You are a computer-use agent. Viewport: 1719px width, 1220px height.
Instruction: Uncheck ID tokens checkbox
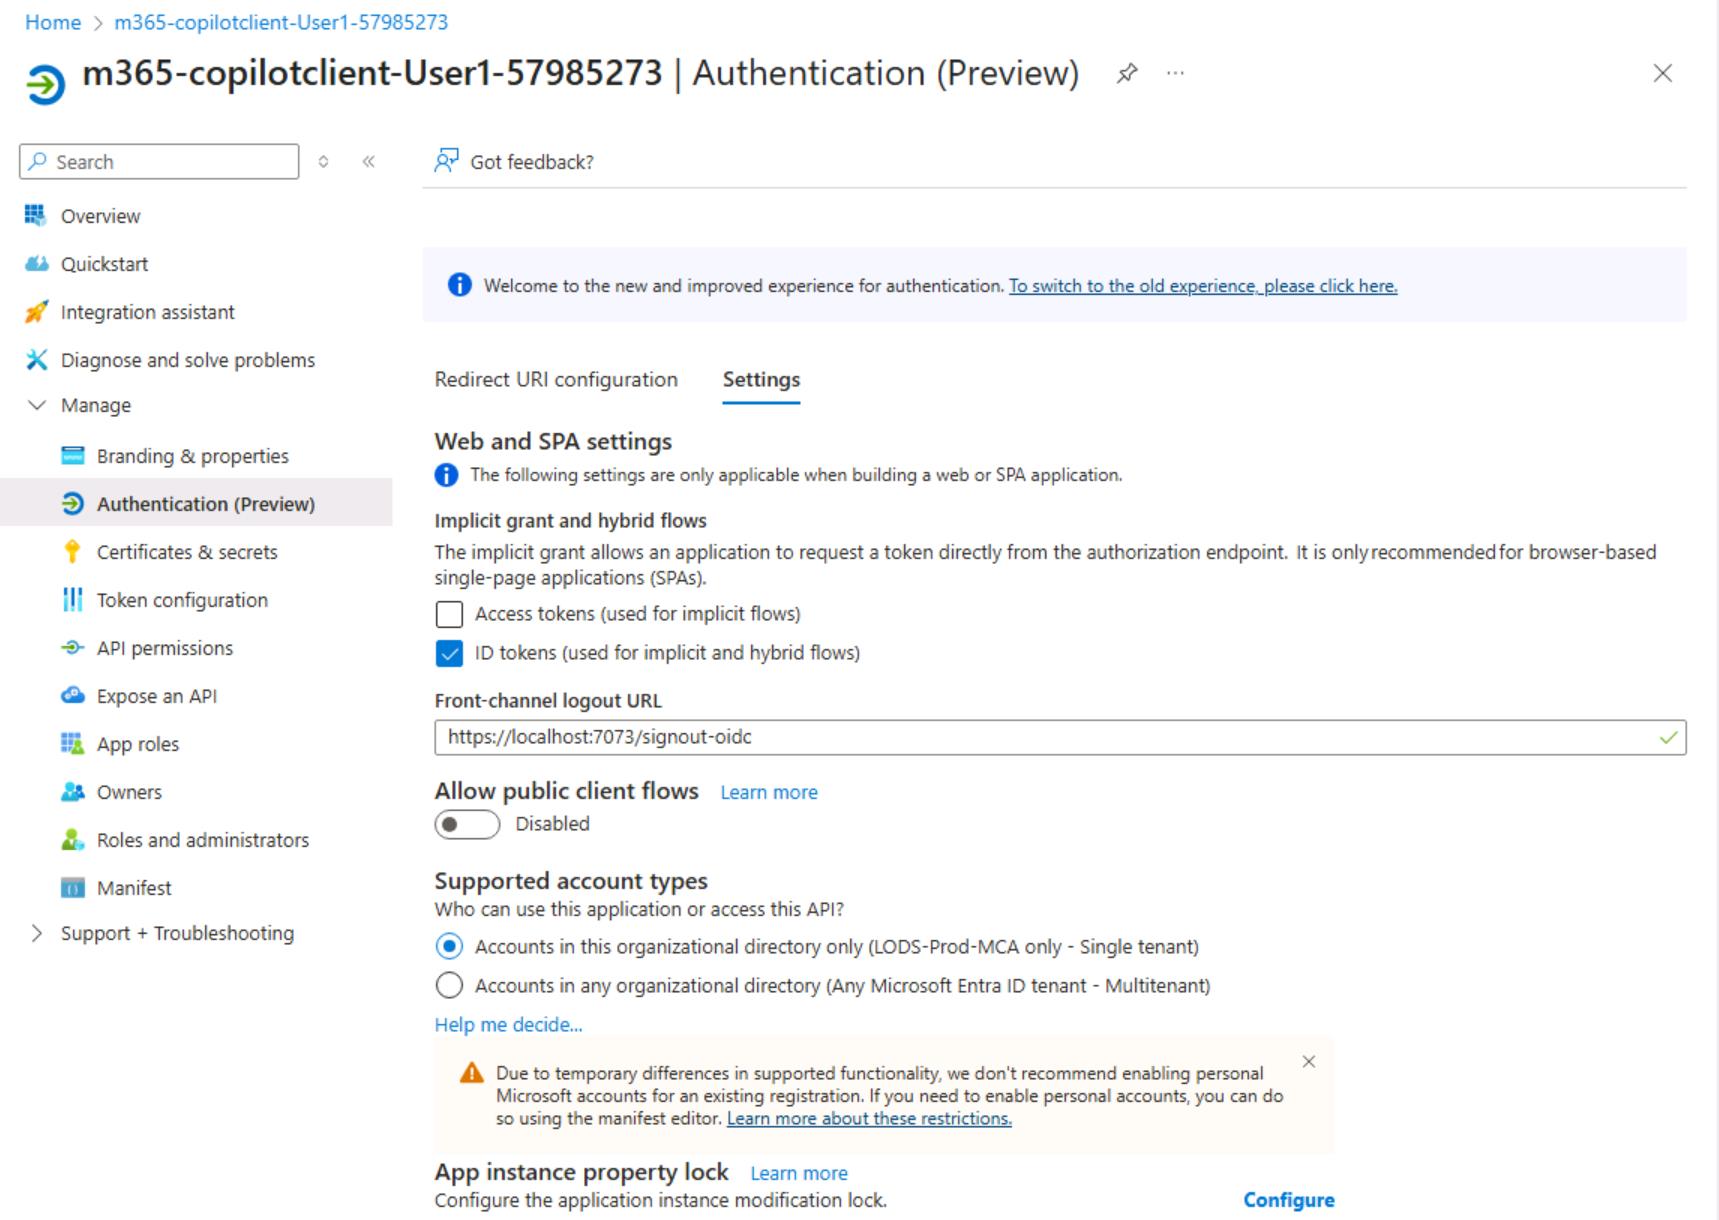pos(450,653)
